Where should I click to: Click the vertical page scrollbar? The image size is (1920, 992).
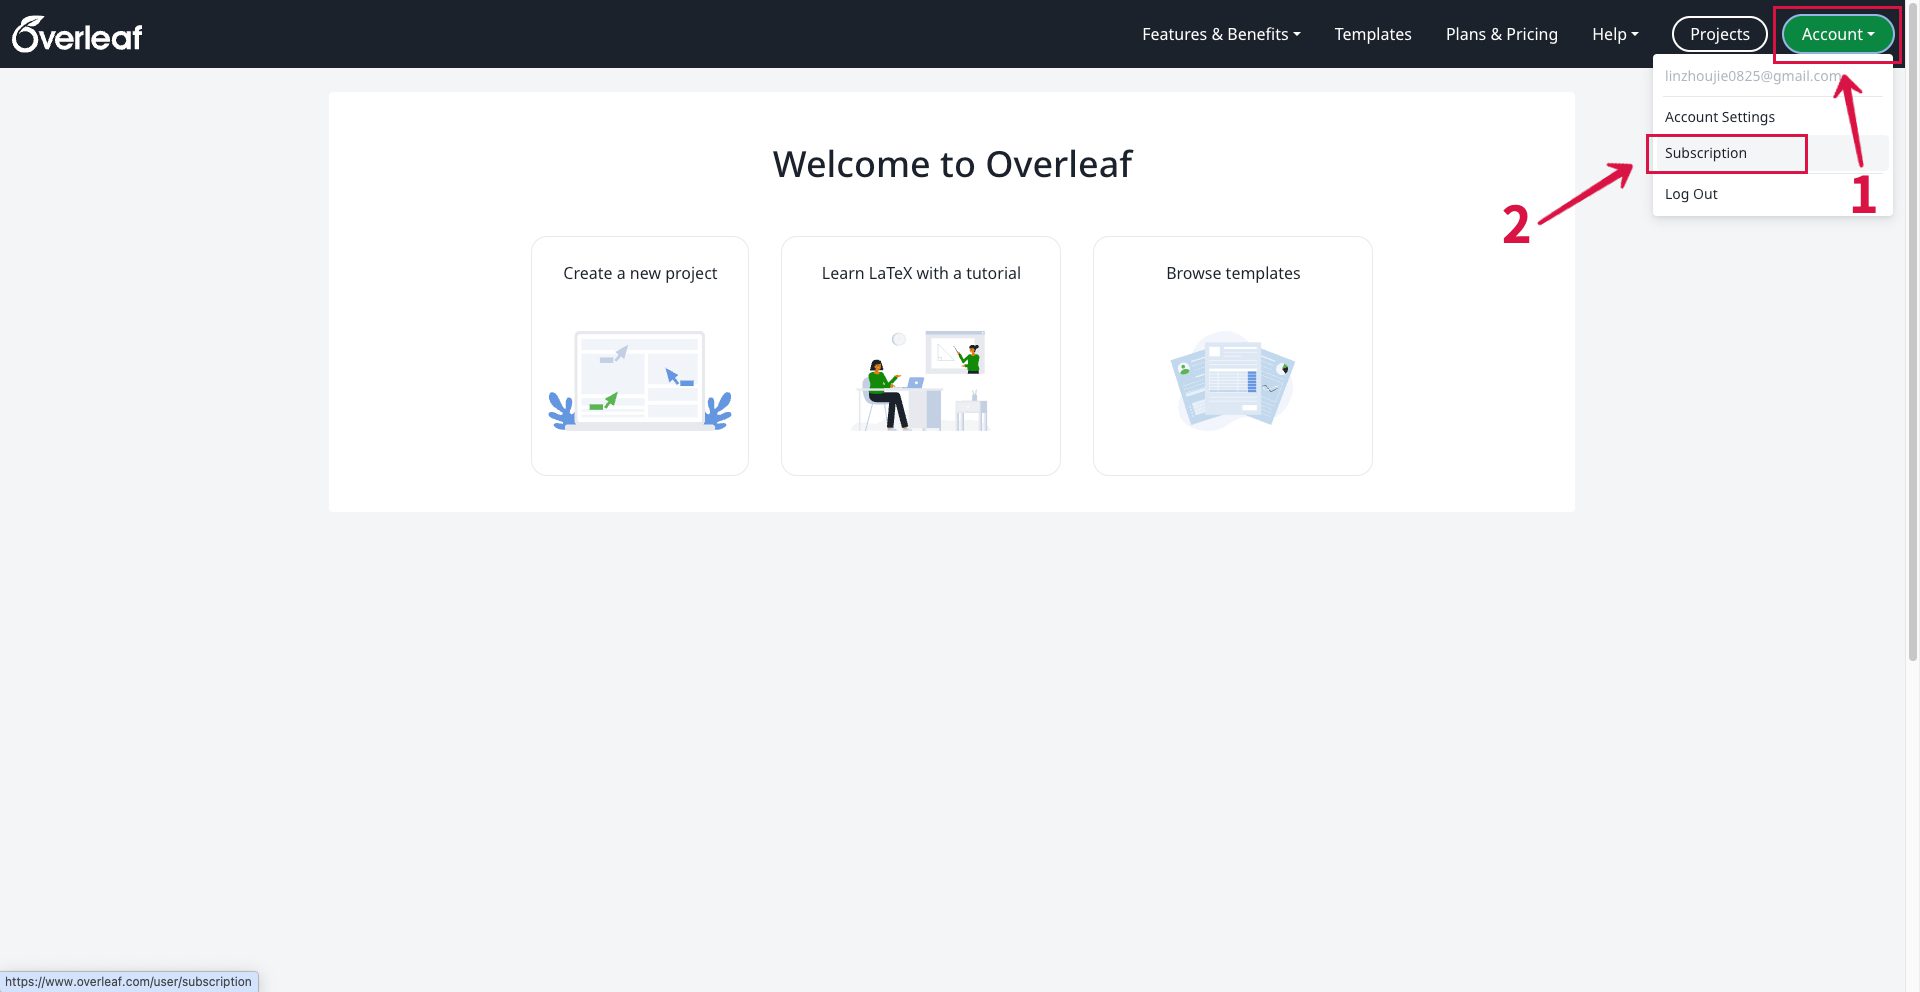pos(1912,330)
